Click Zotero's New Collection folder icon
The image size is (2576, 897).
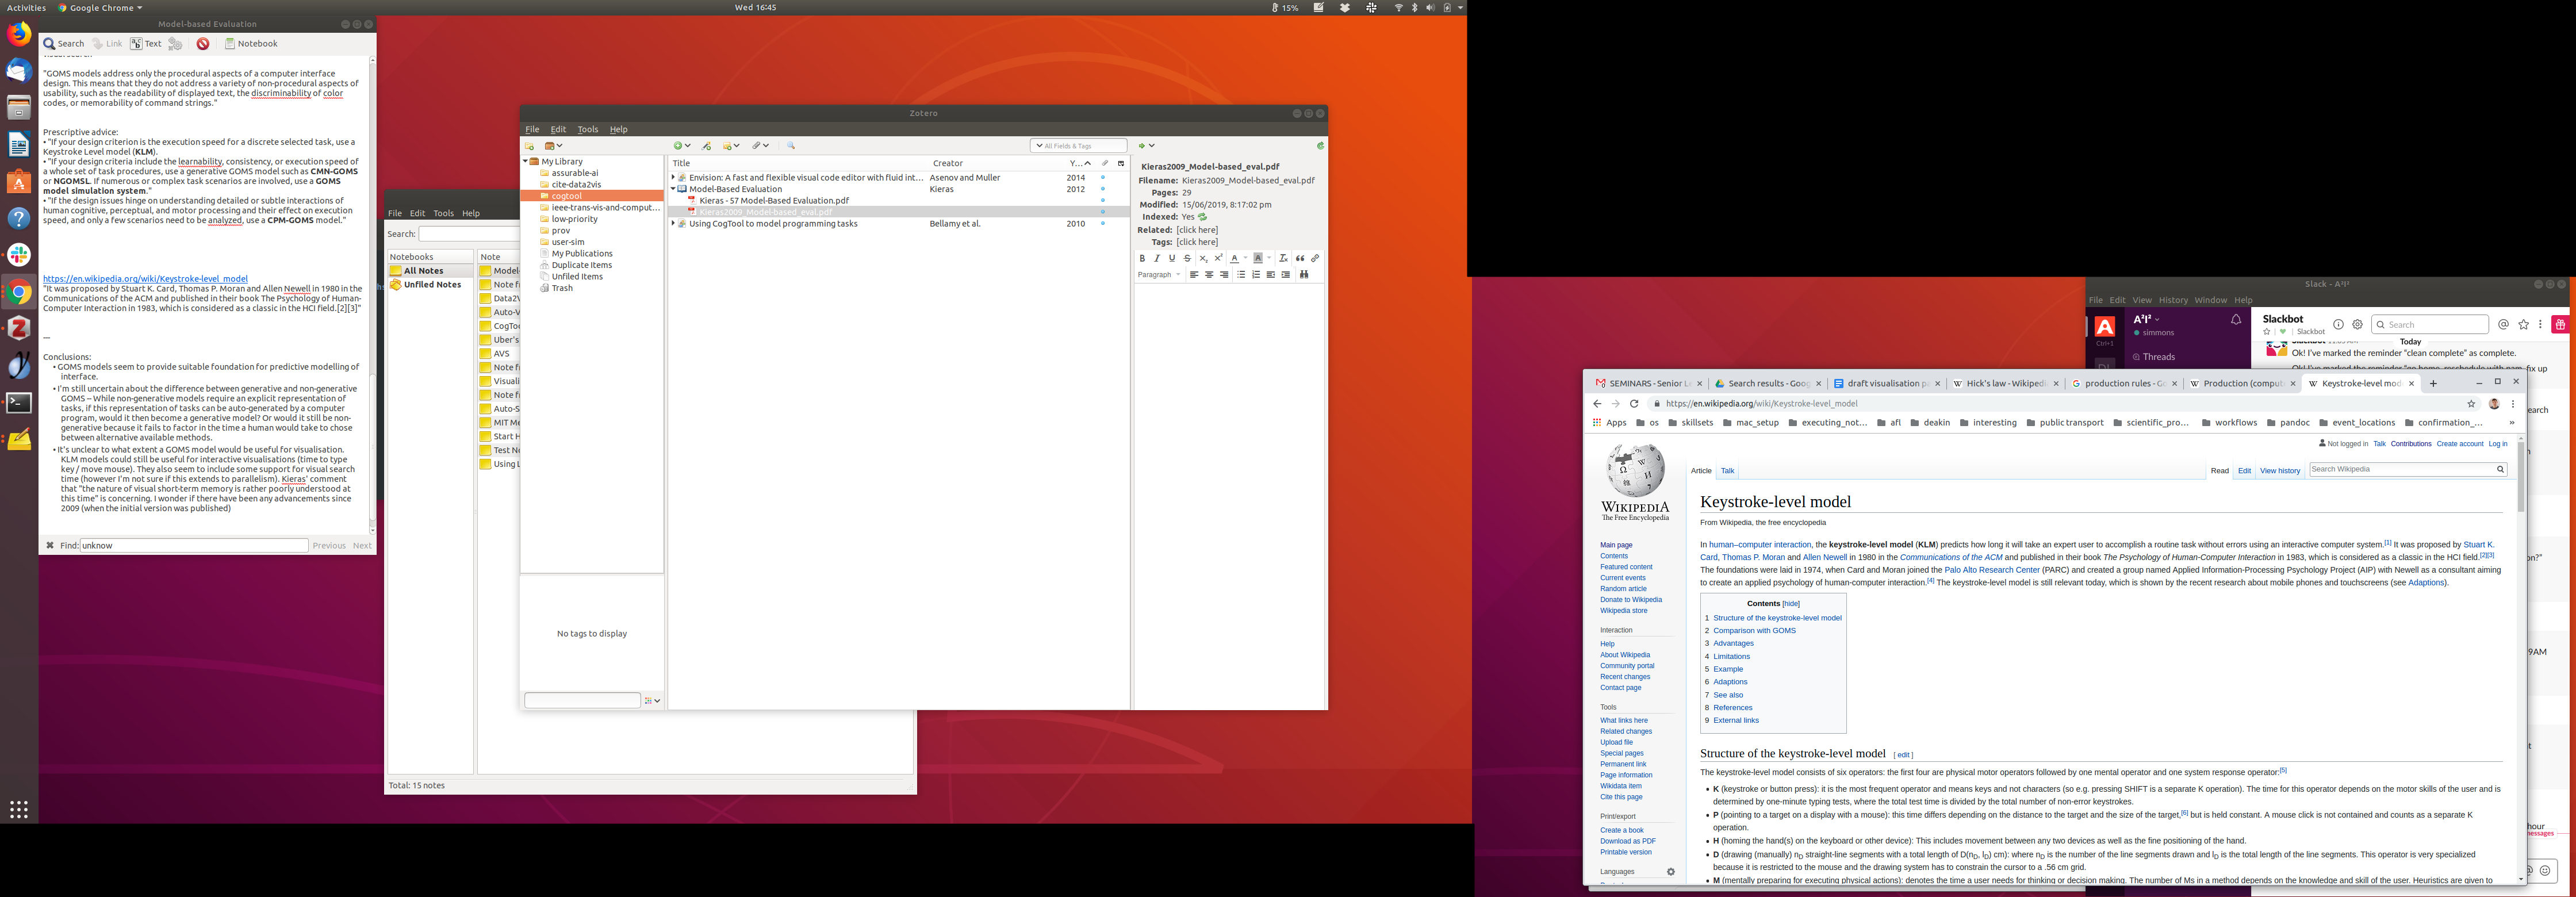click(529, 146)
